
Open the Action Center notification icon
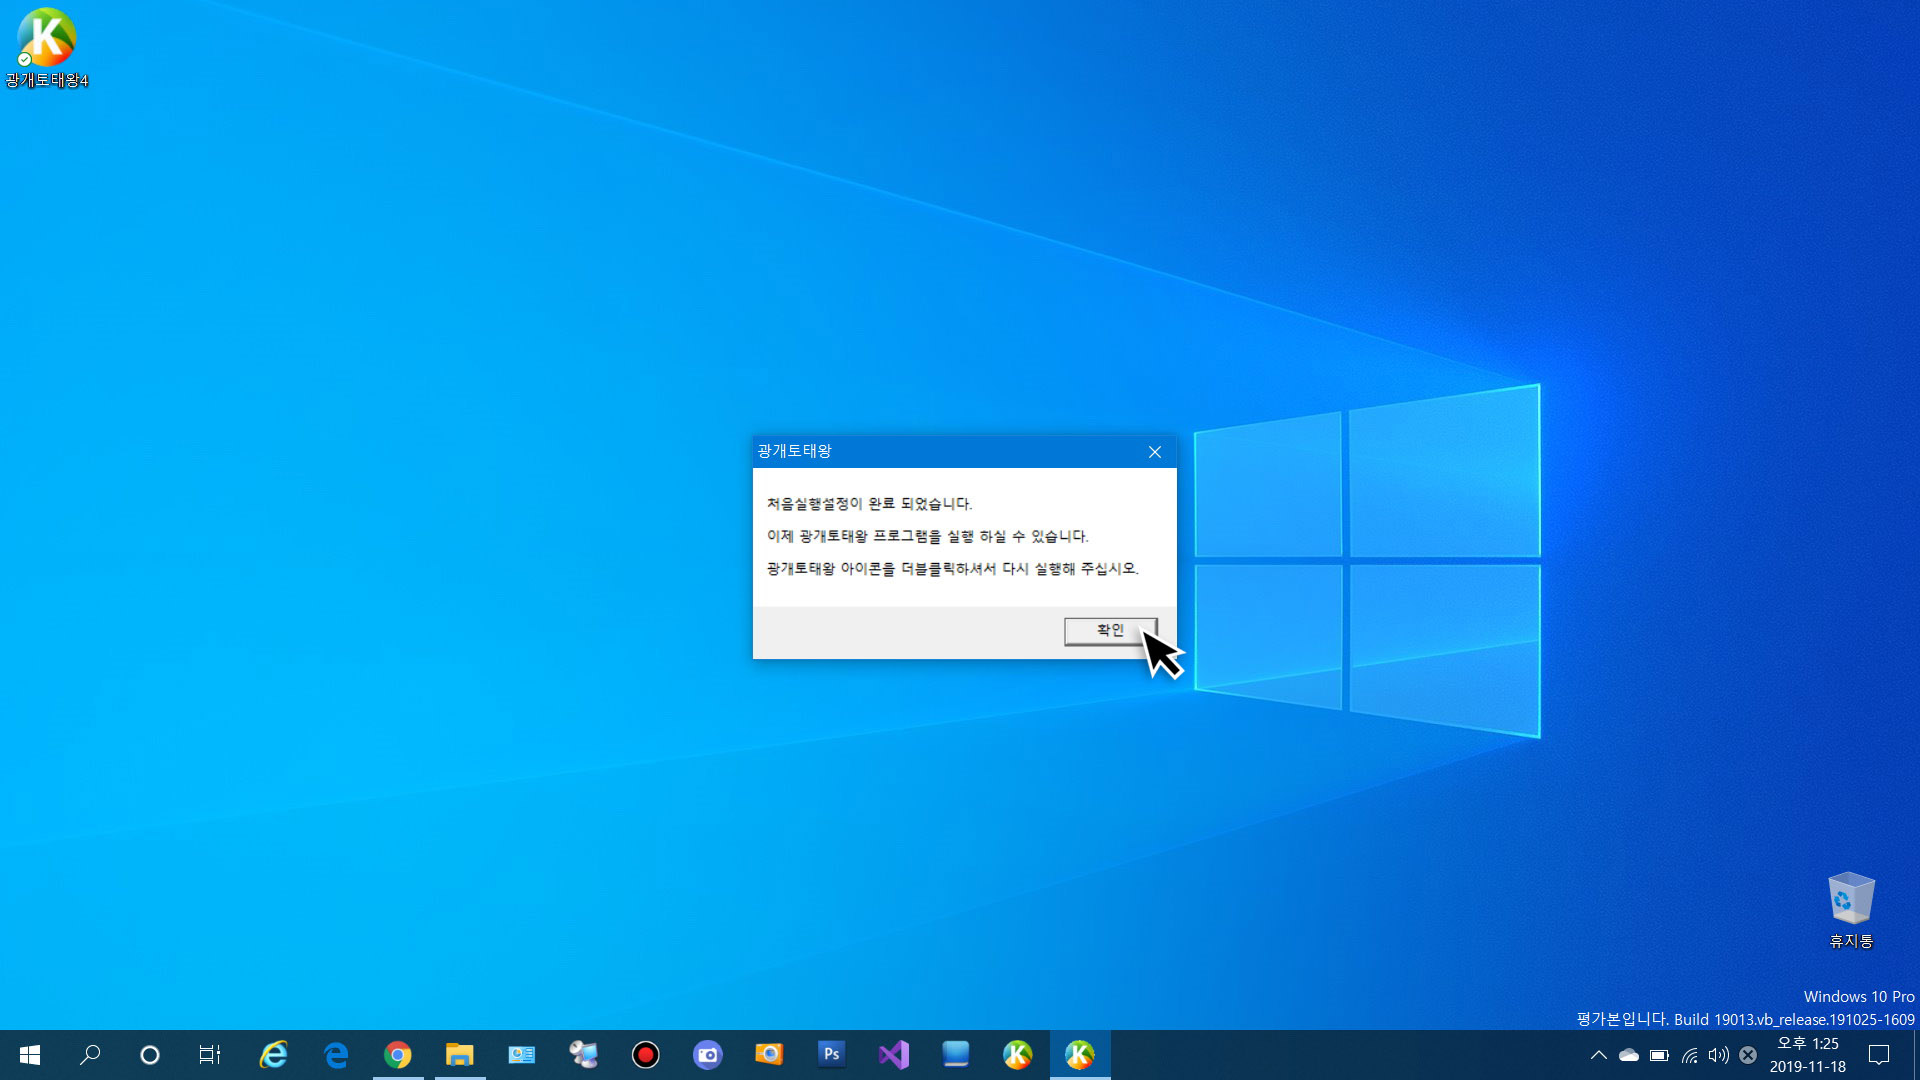pyautogui.click(x=1879, y=1055)
